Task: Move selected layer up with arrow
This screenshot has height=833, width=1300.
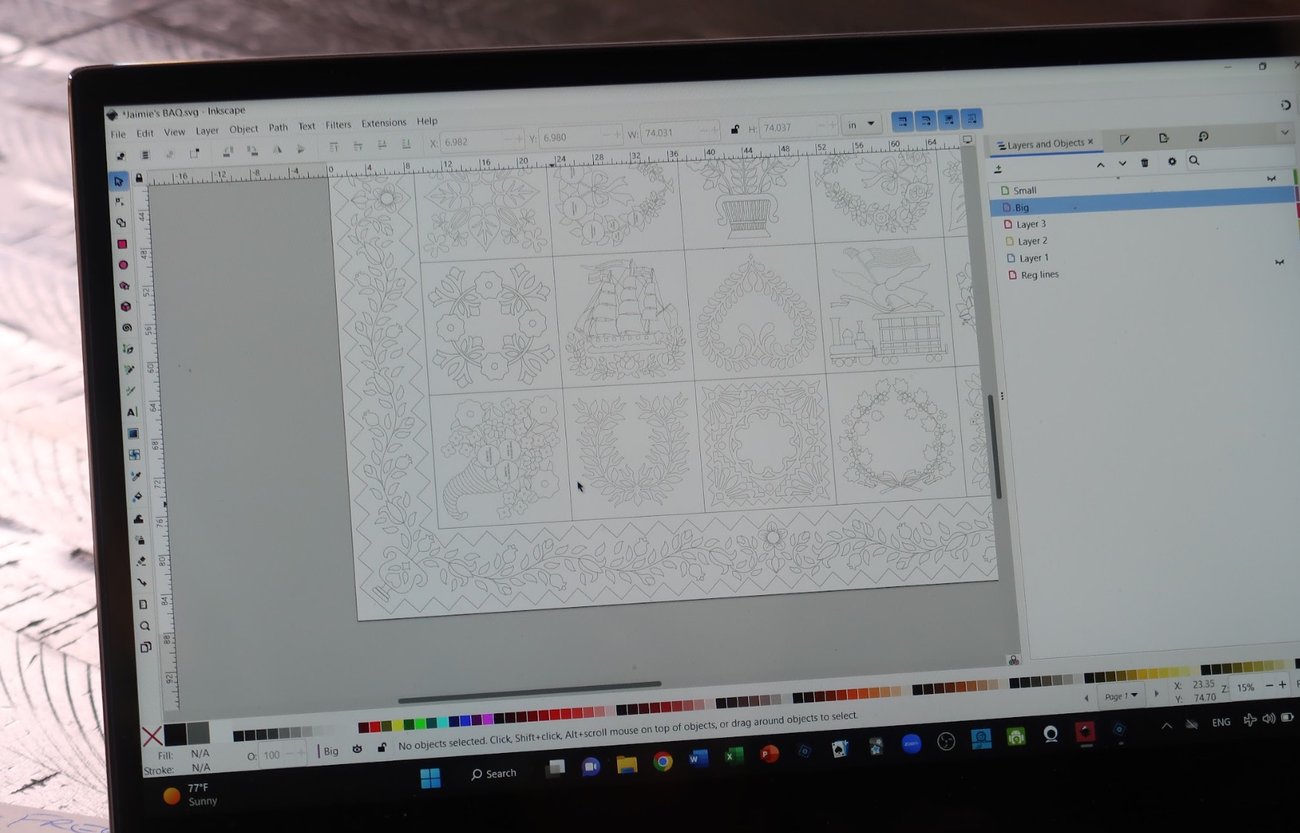Action: tap(1101, 164)
